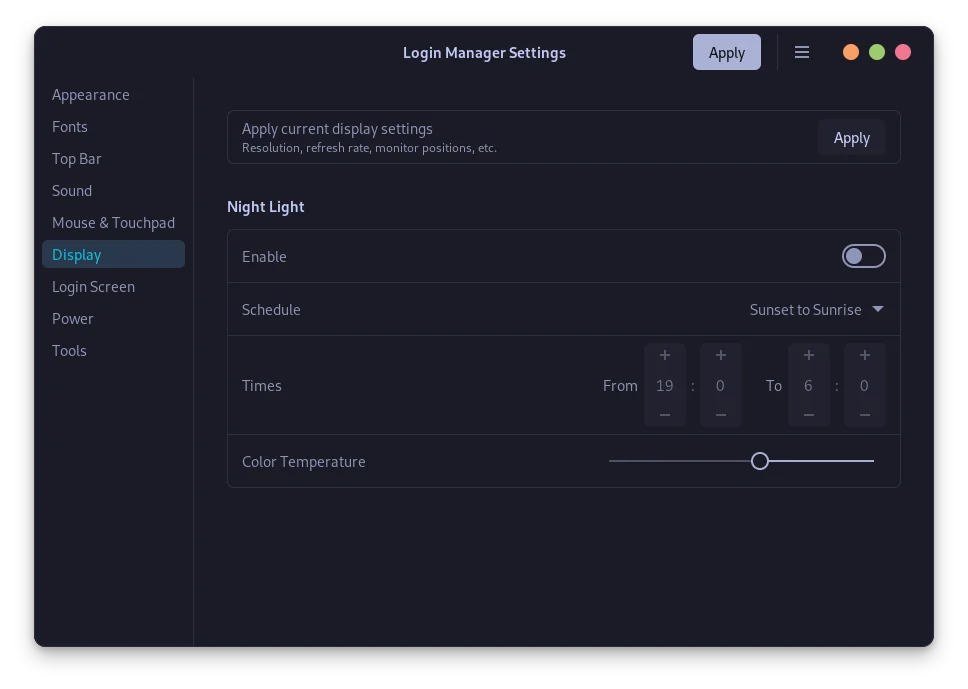Open the application hamburger menu
This screenshot has width=968, height=689.
(802, 52)
